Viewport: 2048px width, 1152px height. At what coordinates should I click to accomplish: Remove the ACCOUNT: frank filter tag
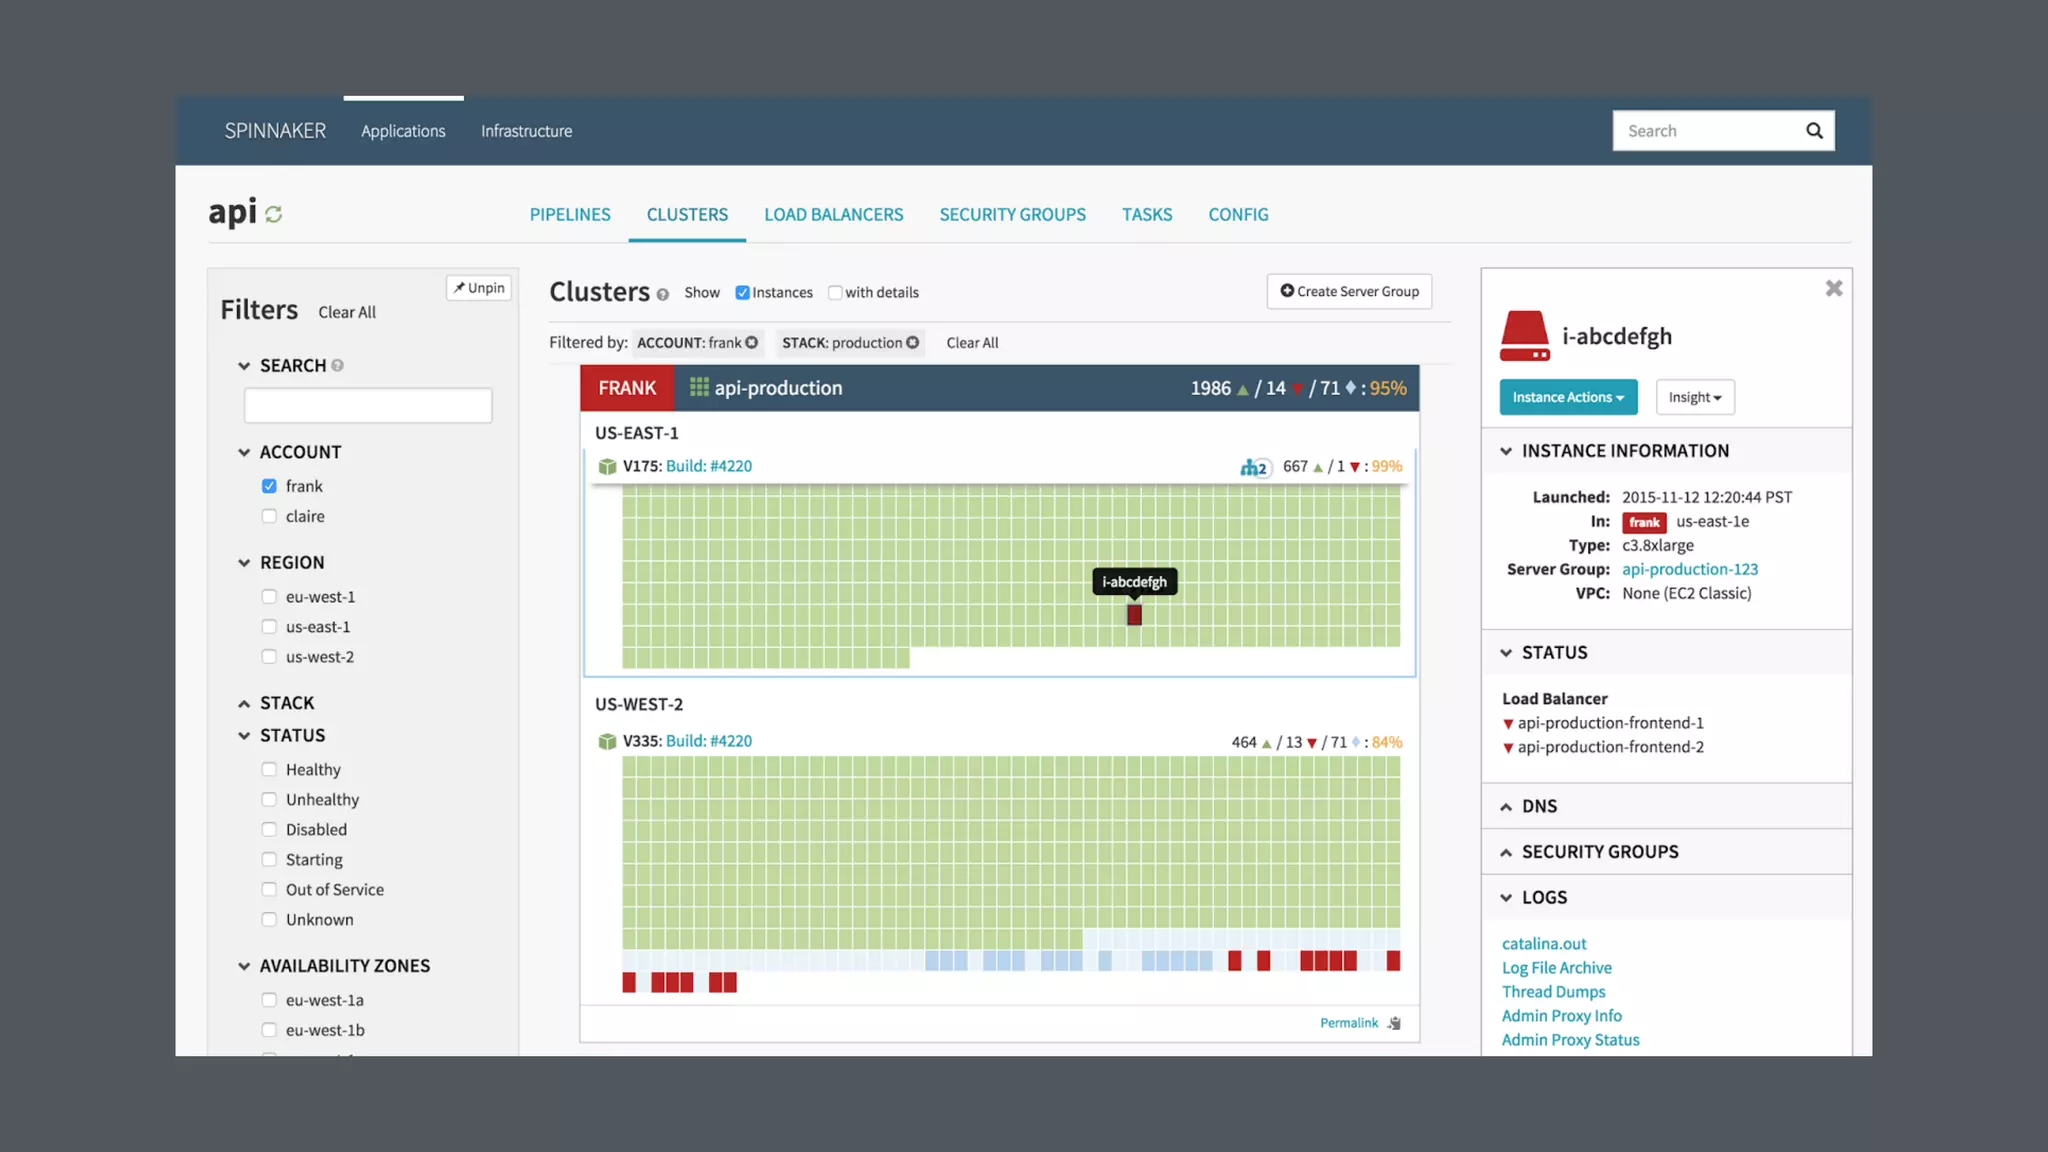[752, 342]
